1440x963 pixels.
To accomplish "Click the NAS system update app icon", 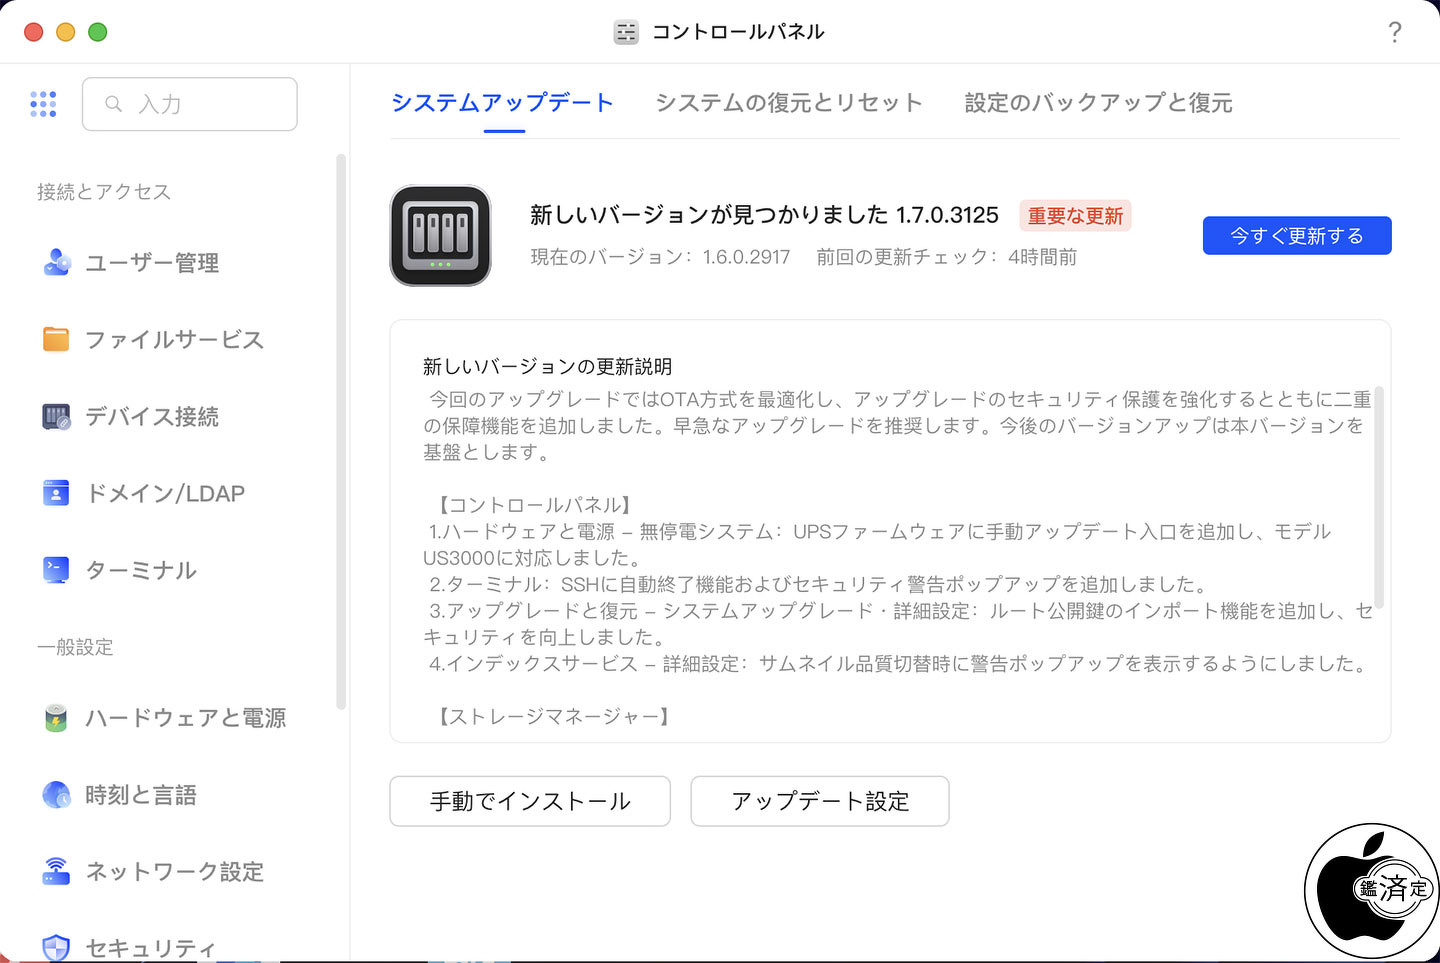I will tap(441, 236).
